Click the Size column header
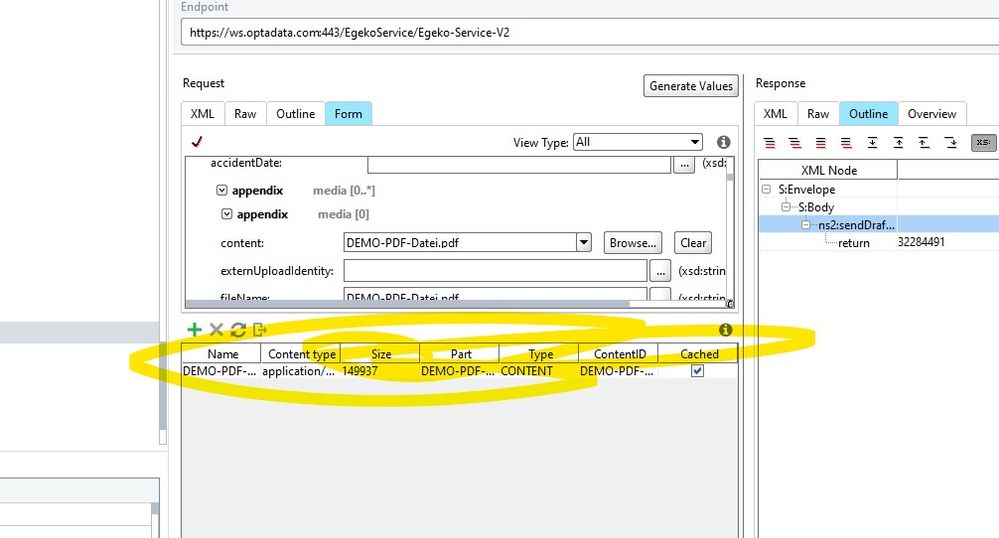The width and height of the screenshot is (999, 538). 381,354
